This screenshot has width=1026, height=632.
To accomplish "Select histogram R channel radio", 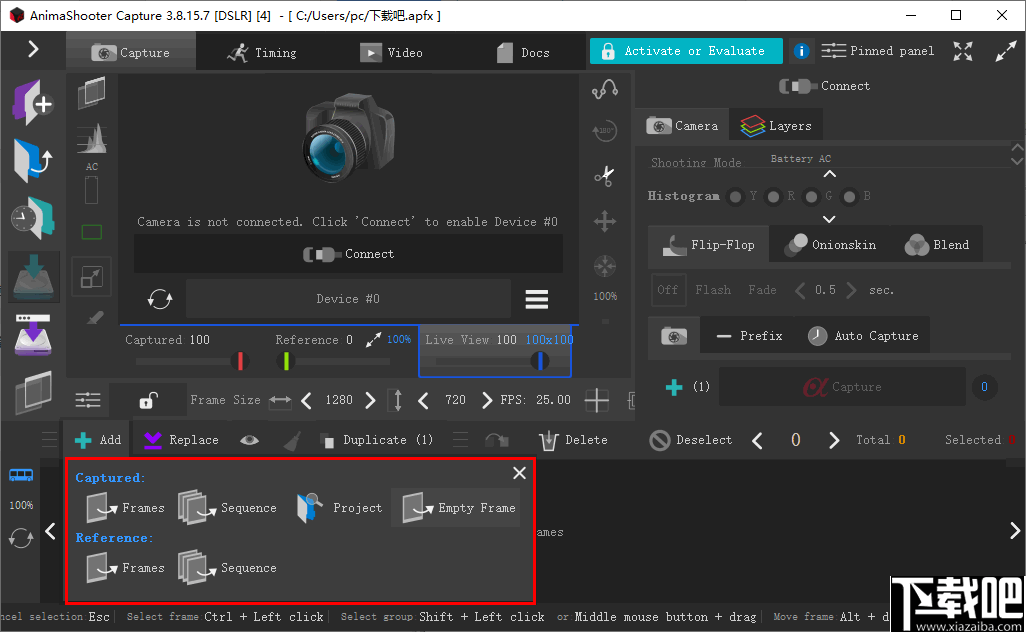I will [x=773, y=196].
